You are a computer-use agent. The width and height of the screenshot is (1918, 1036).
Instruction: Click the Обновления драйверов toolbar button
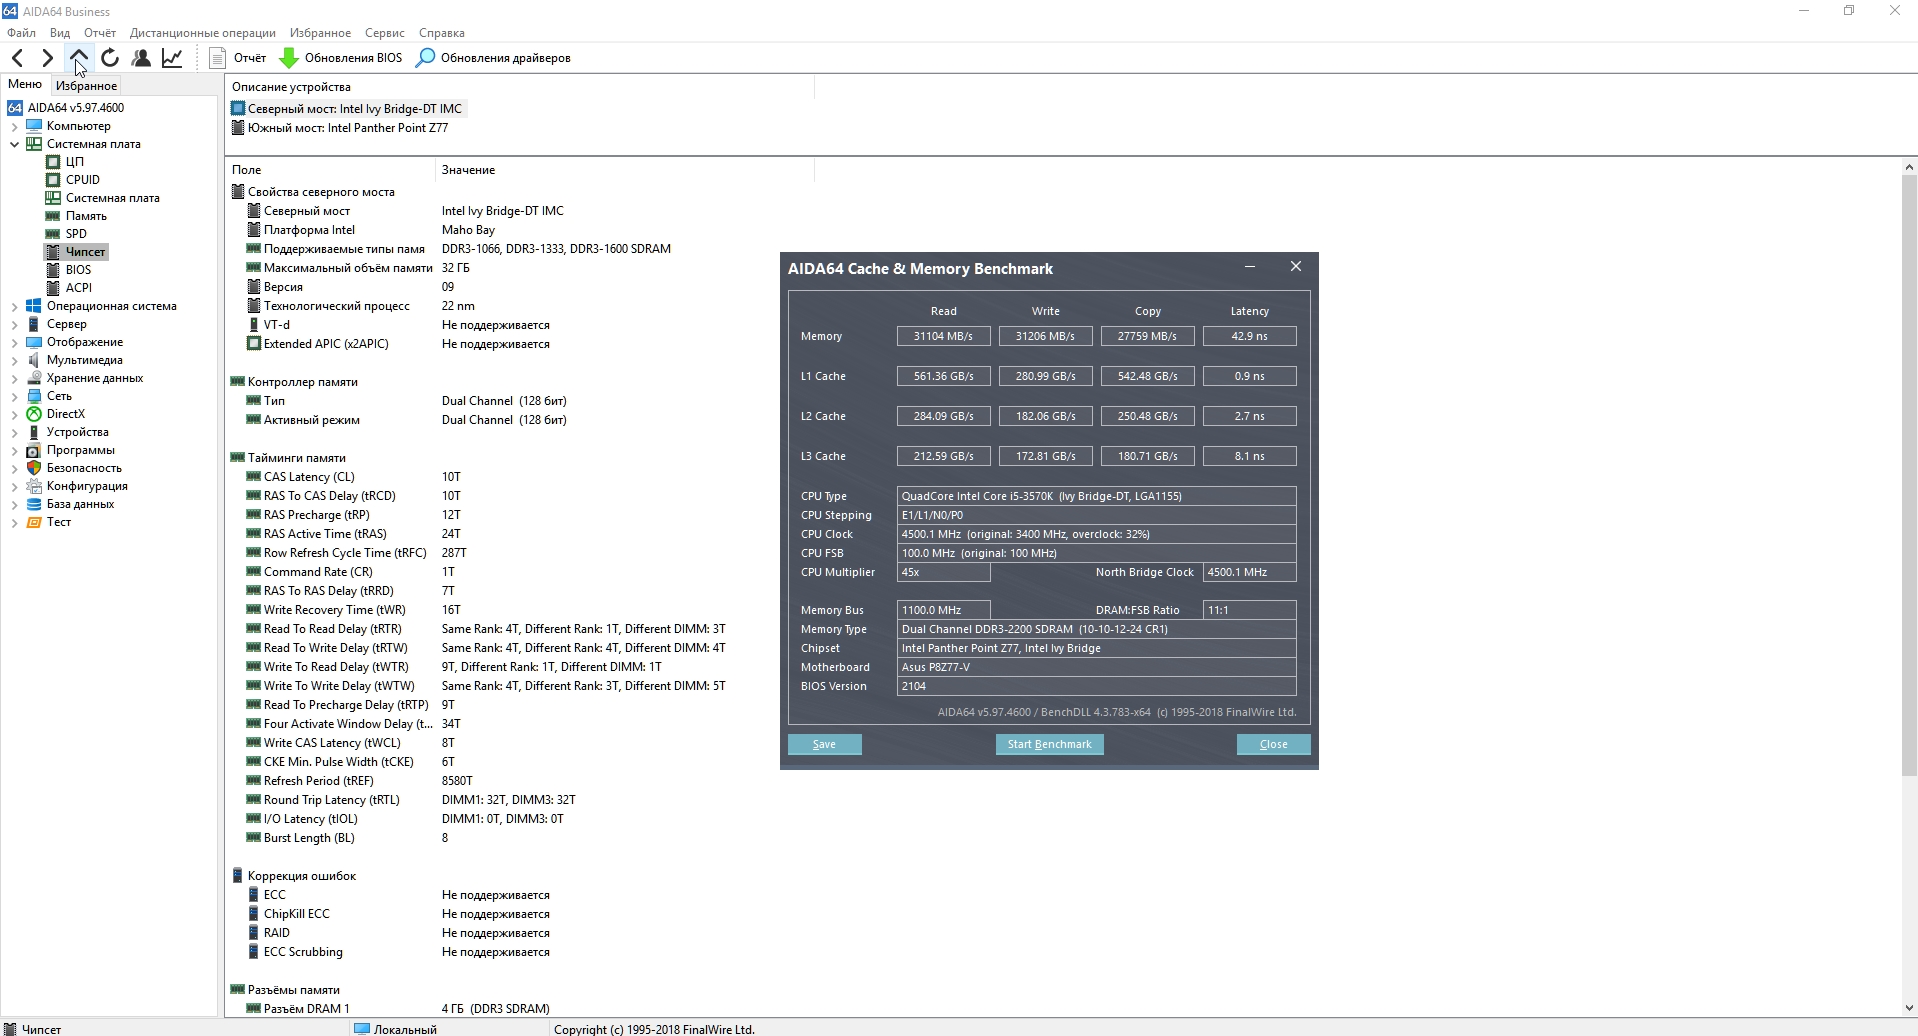(x=494, y=58)
